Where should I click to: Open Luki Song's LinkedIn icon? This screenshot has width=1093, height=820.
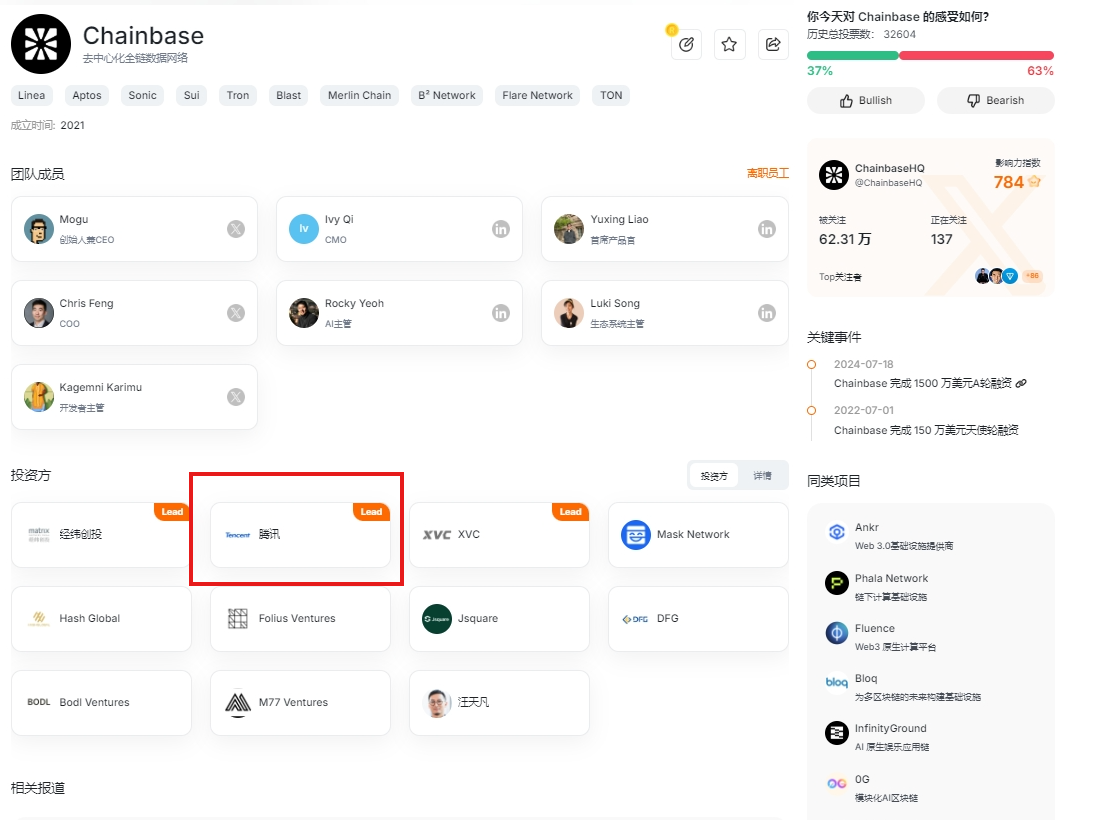click(x=767, y=313)
